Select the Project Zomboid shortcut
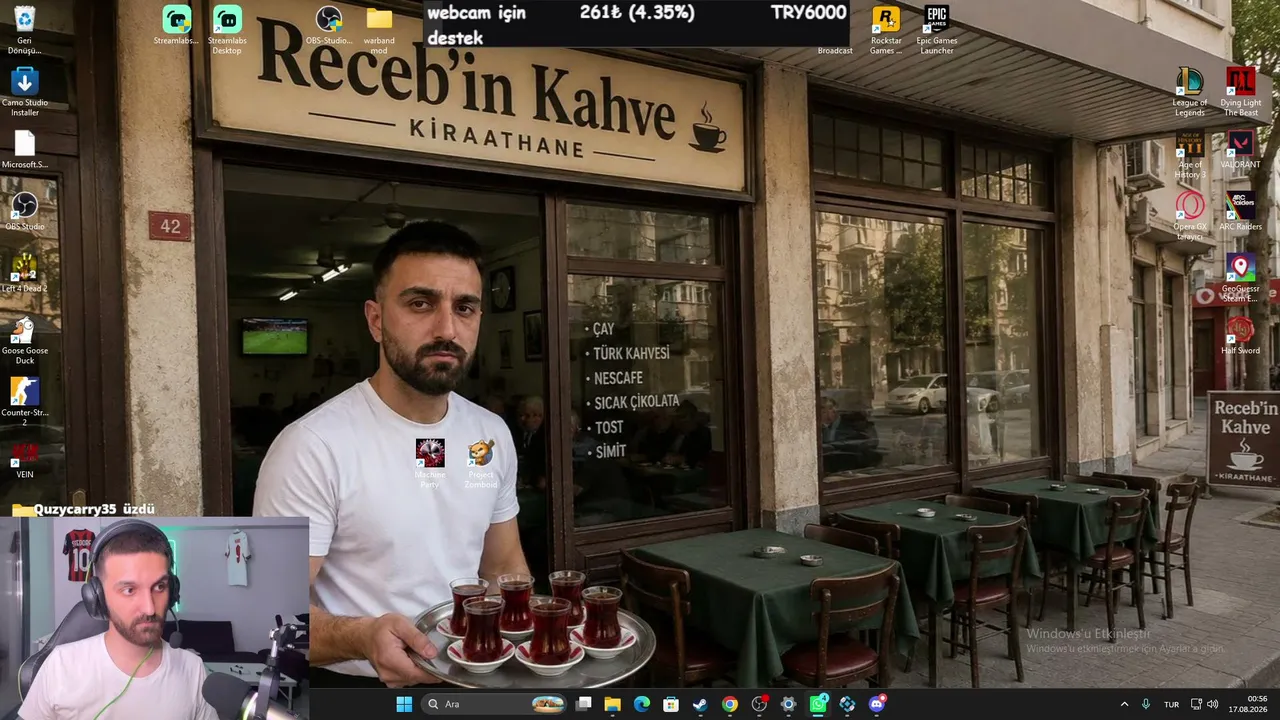The width and height of the screenshot is (1280, 720). point(481,464)
